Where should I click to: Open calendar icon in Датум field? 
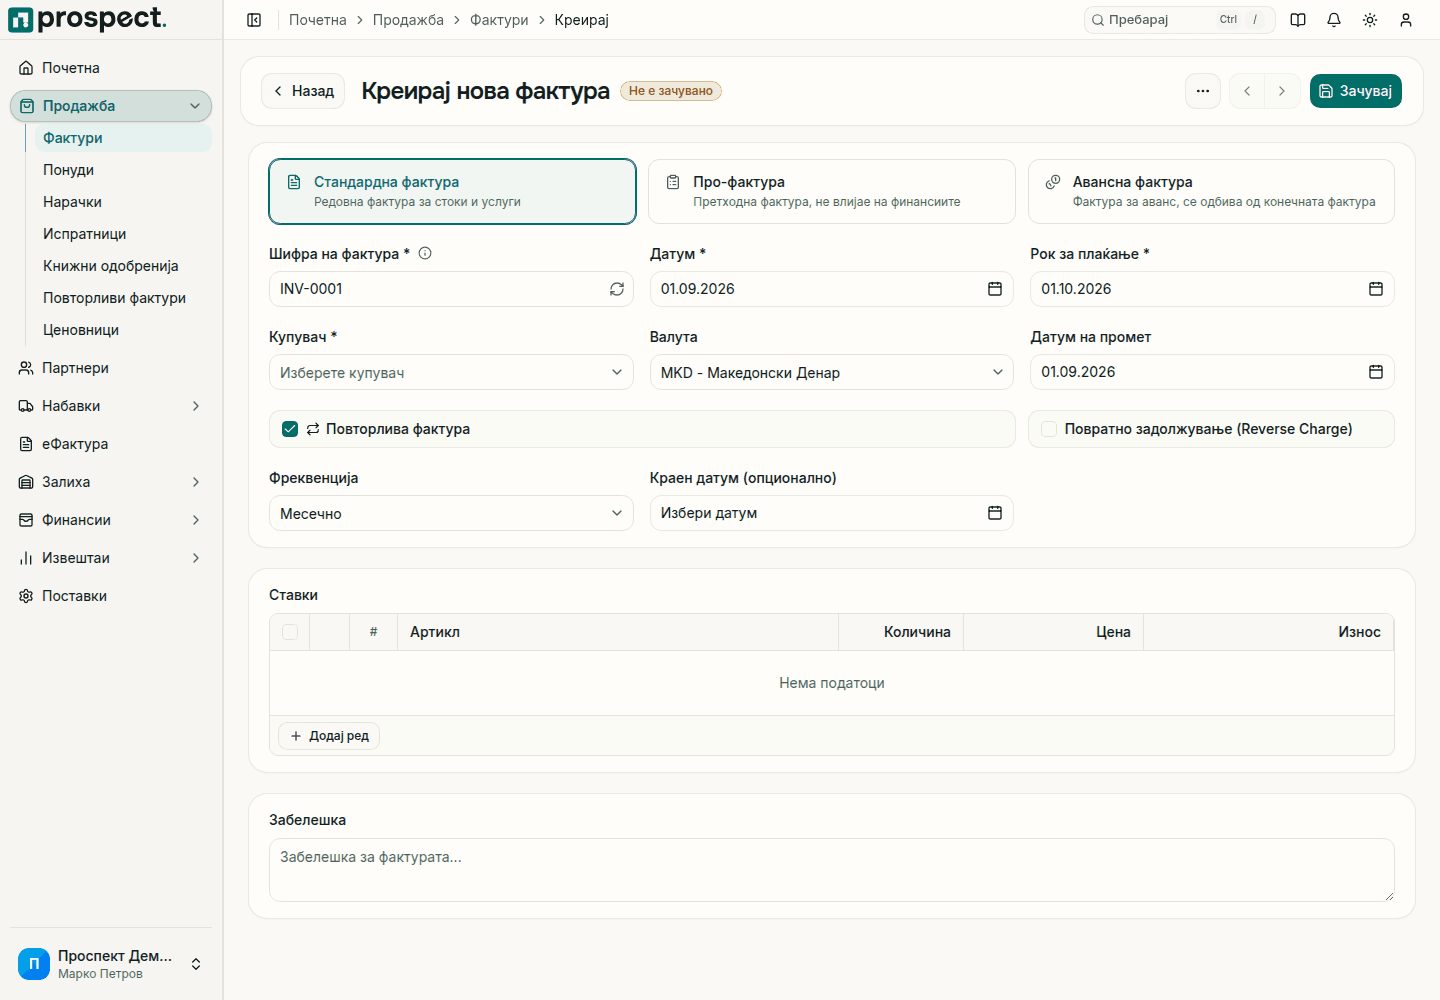995,289
